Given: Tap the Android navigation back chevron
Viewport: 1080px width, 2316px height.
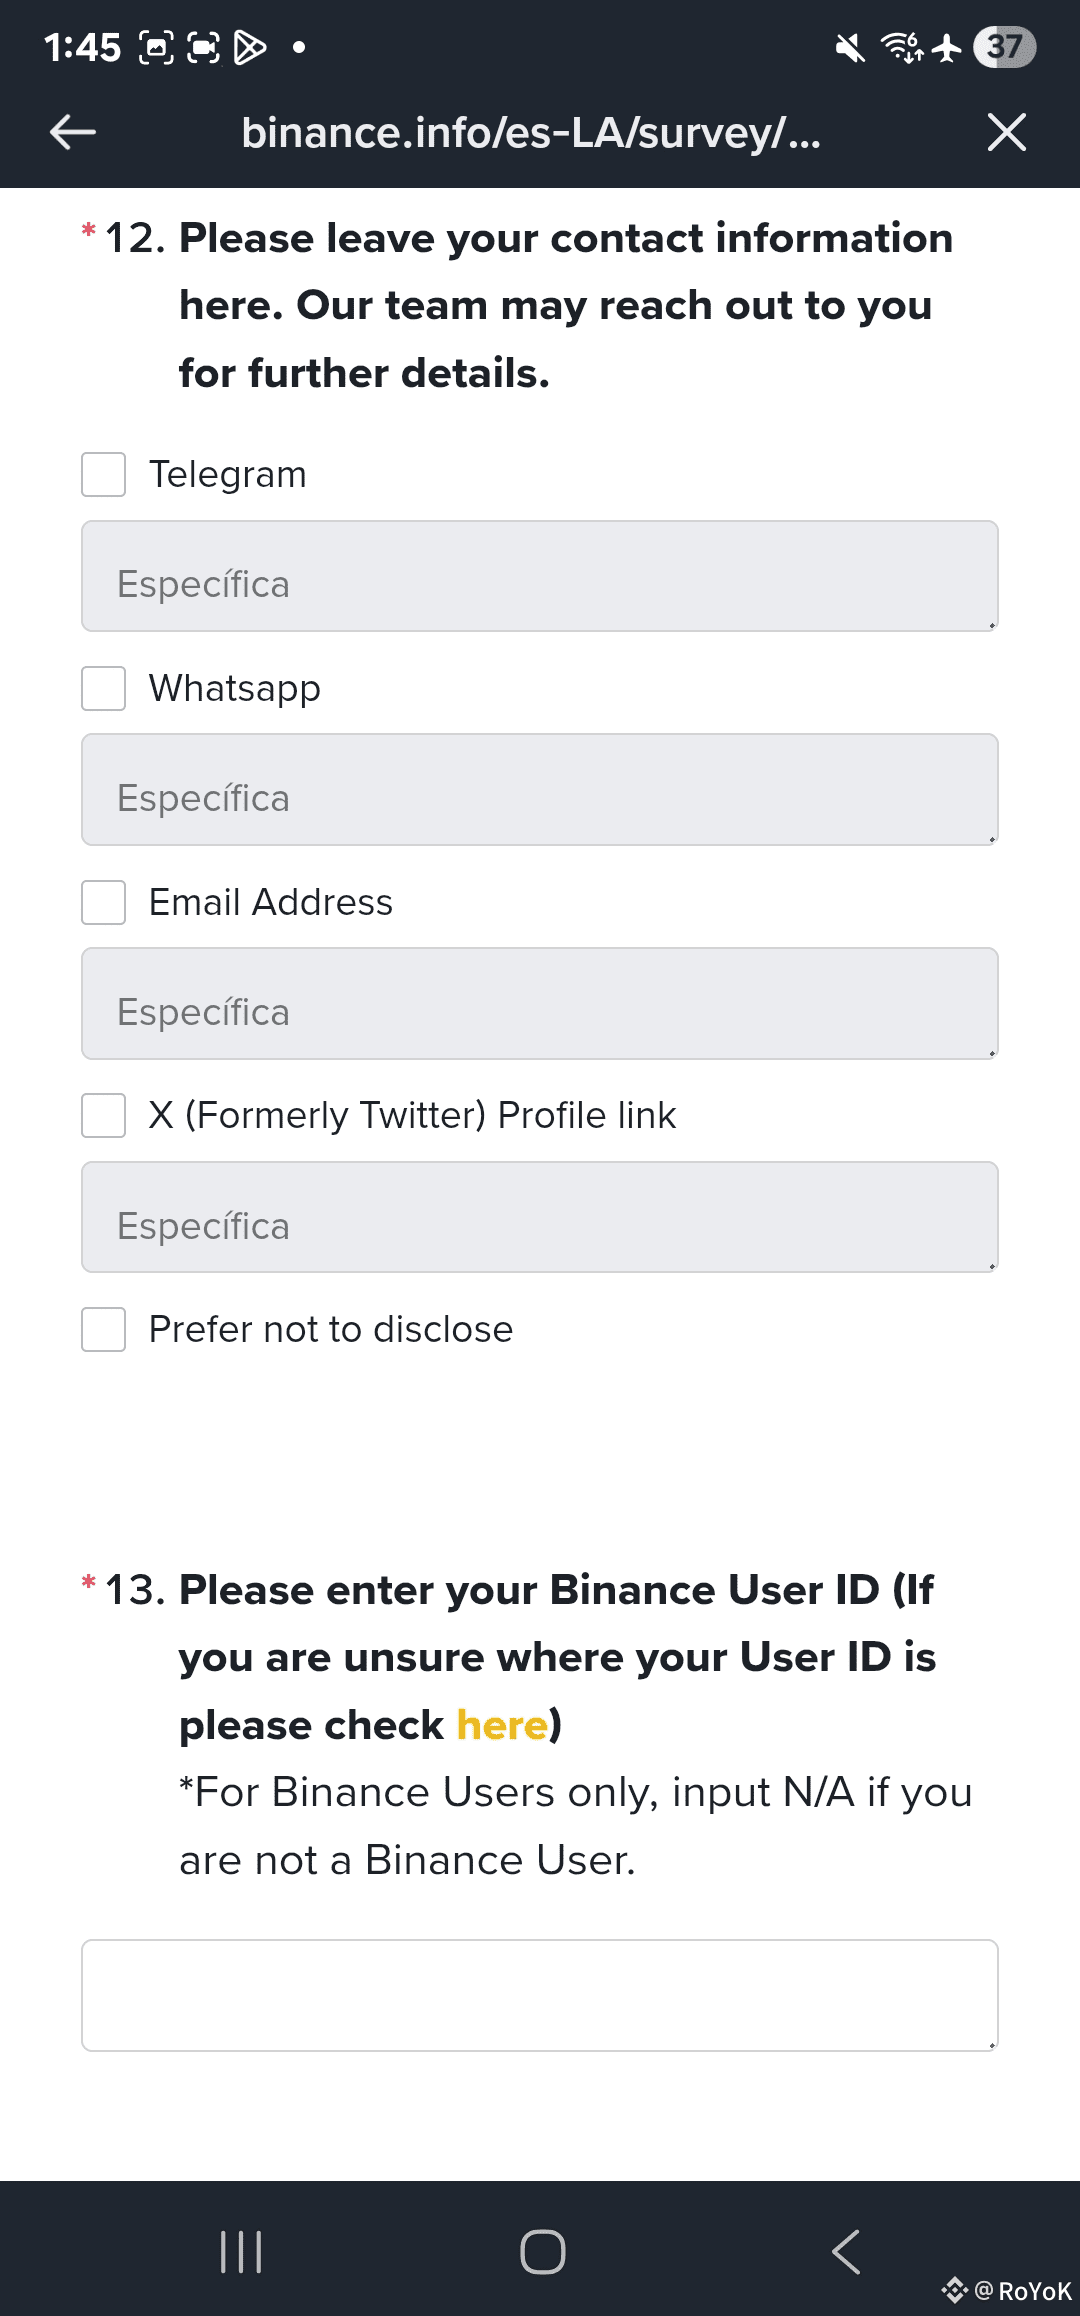Looking at the screenshot, I should point(845,2252).
